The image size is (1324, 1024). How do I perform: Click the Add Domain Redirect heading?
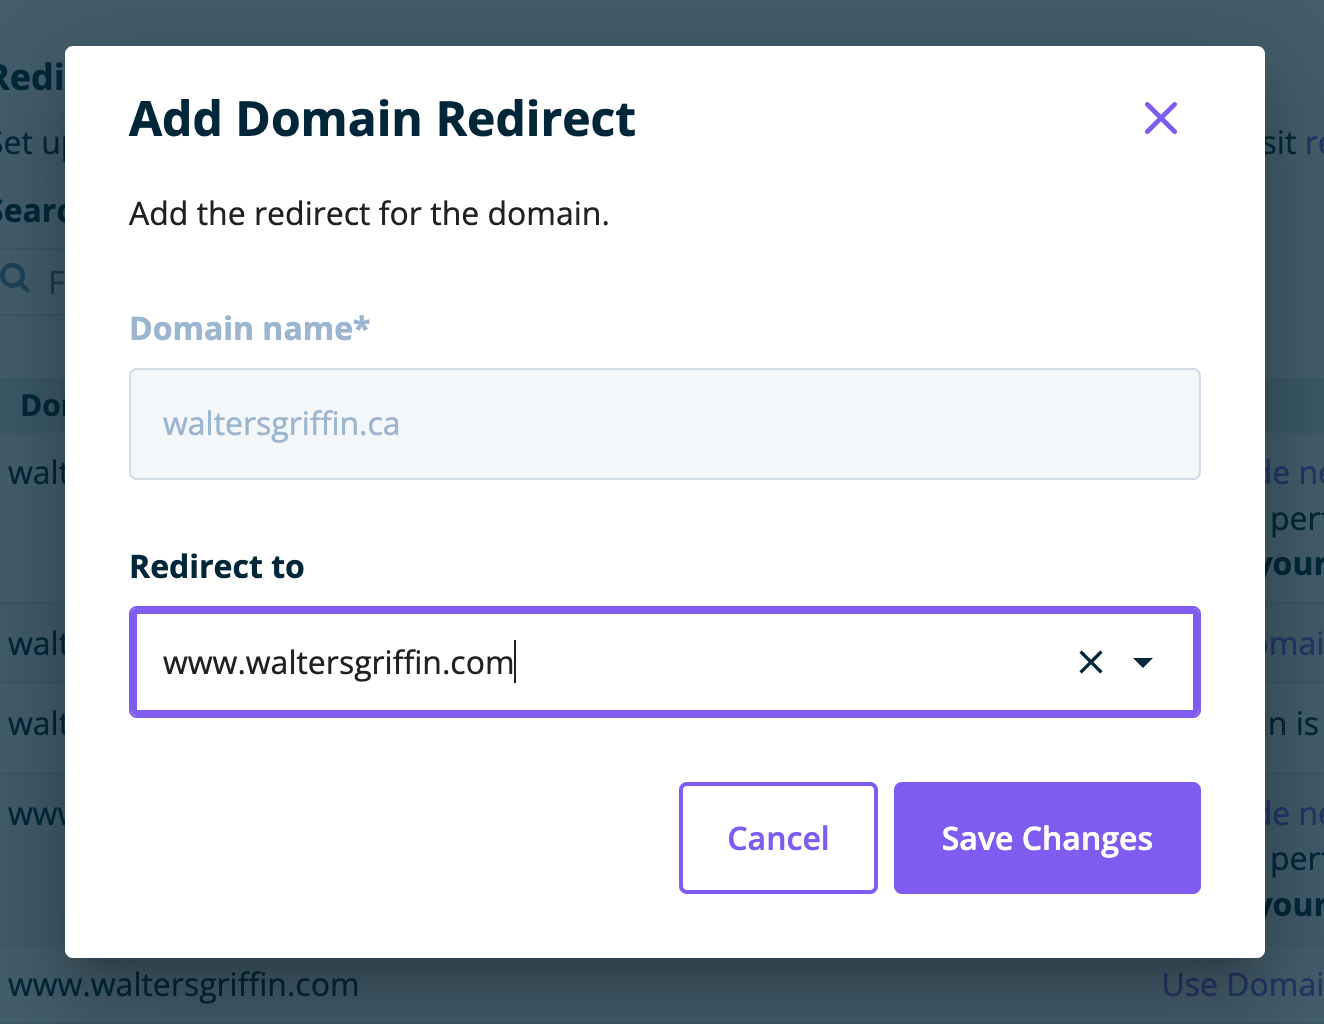382,119
